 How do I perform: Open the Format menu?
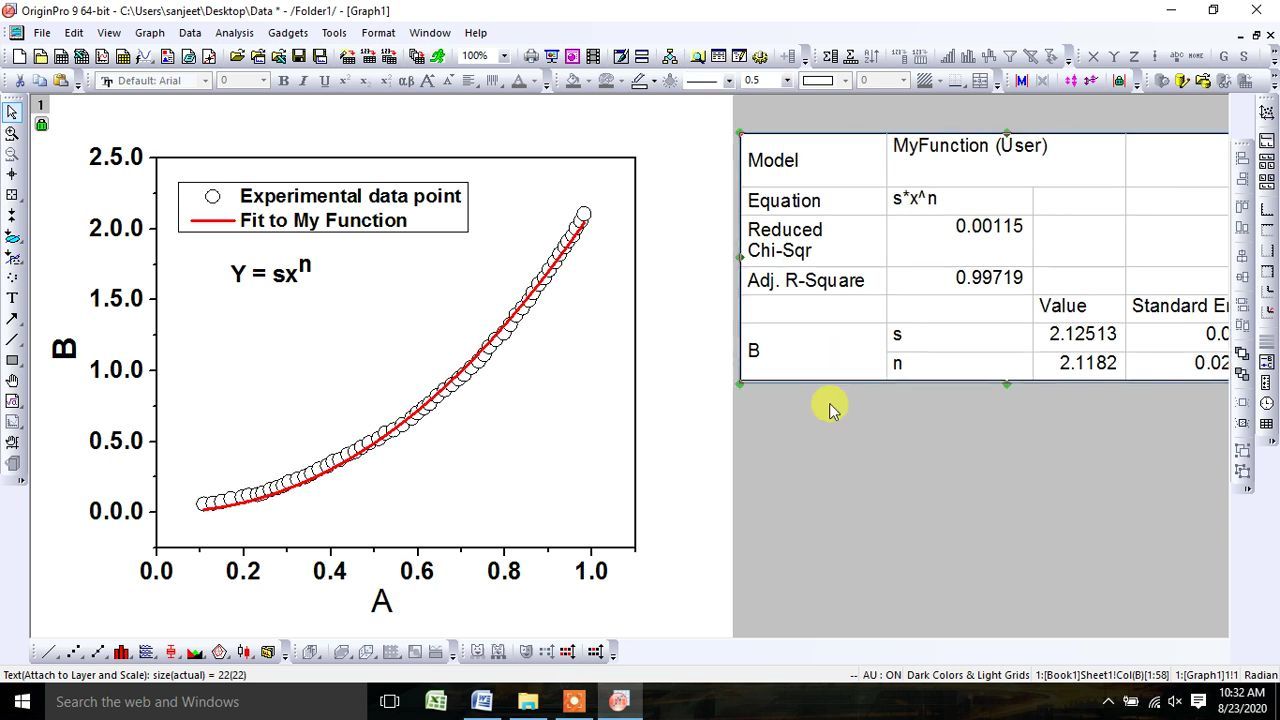tap(378, 33)
